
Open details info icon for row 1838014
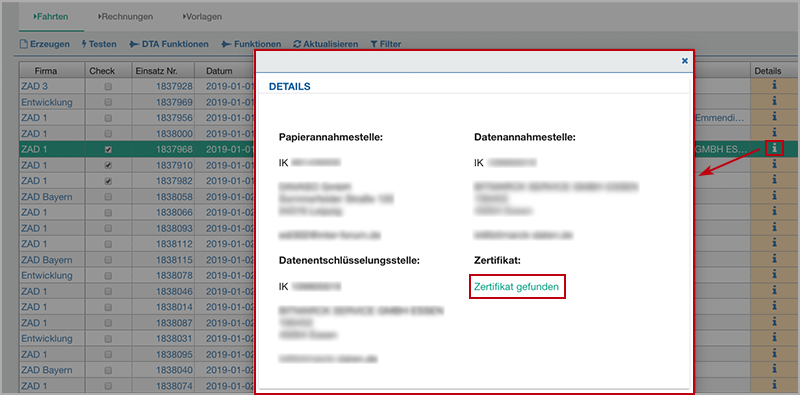[774, 307]
